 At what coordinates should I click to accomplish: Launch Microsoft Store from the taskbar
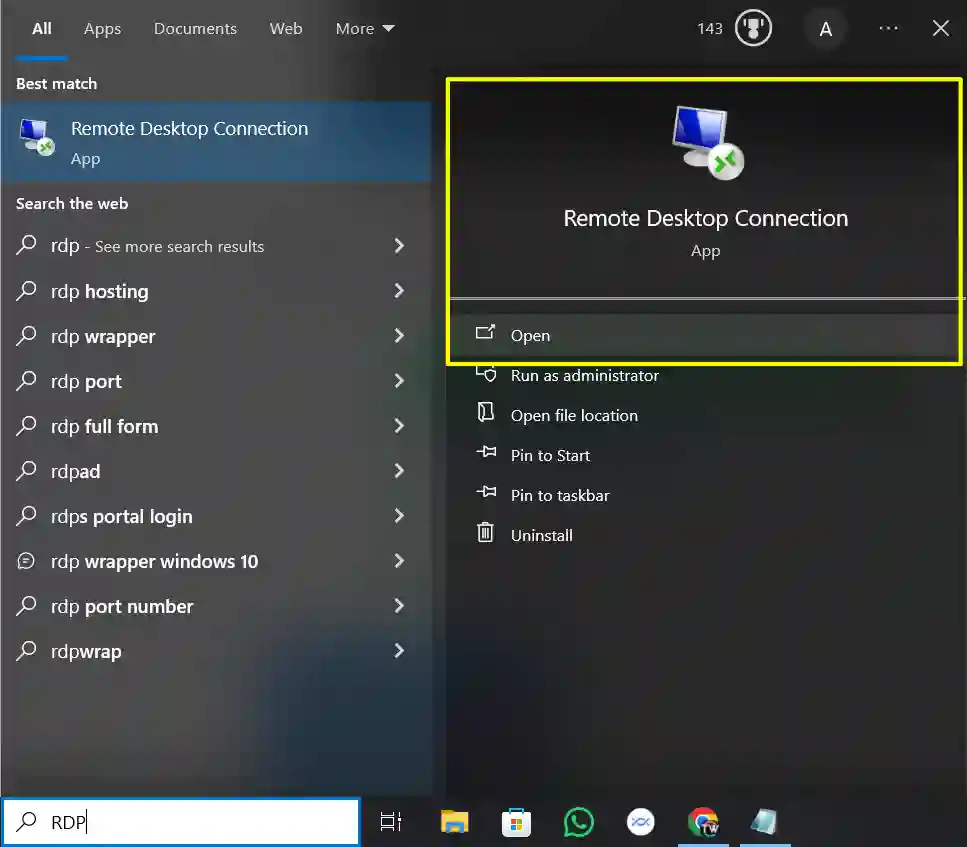click(516, 822)
